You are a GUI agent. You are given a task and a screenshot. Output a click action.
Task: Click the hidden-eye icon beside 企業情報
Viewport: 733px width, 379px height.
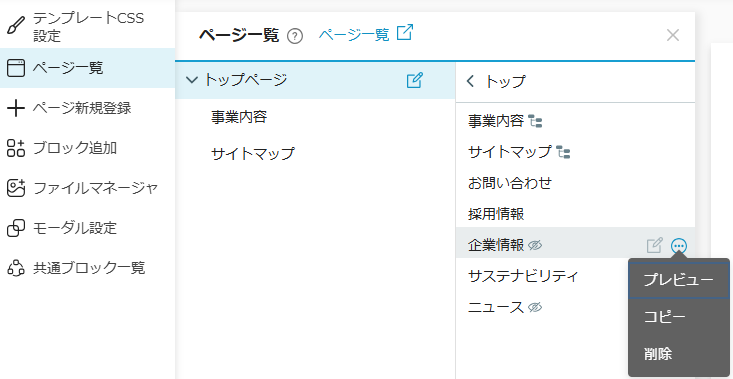click(x=535, y=245)
